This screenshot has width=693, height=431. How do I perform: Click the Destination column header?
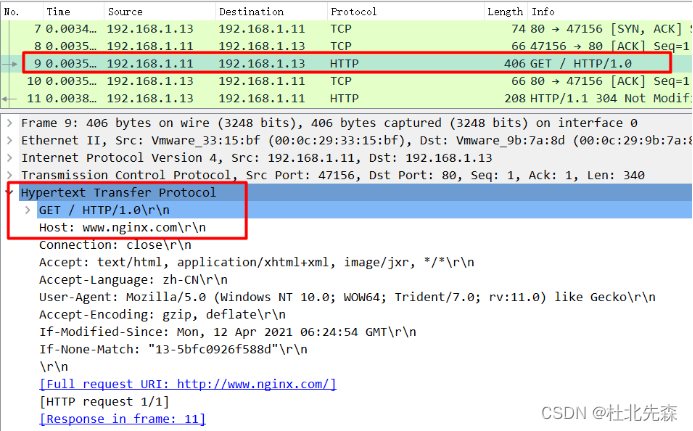(271, 11)
